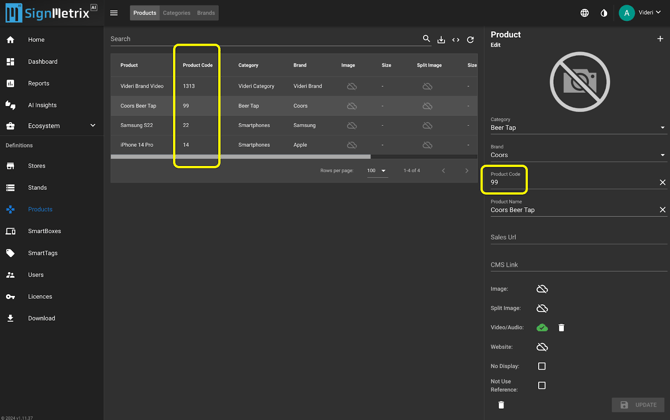Open the Brand dropdown showing Coors
Image resolution: width=670 pixels, height=420 pixels.
[x=577, y=155]
